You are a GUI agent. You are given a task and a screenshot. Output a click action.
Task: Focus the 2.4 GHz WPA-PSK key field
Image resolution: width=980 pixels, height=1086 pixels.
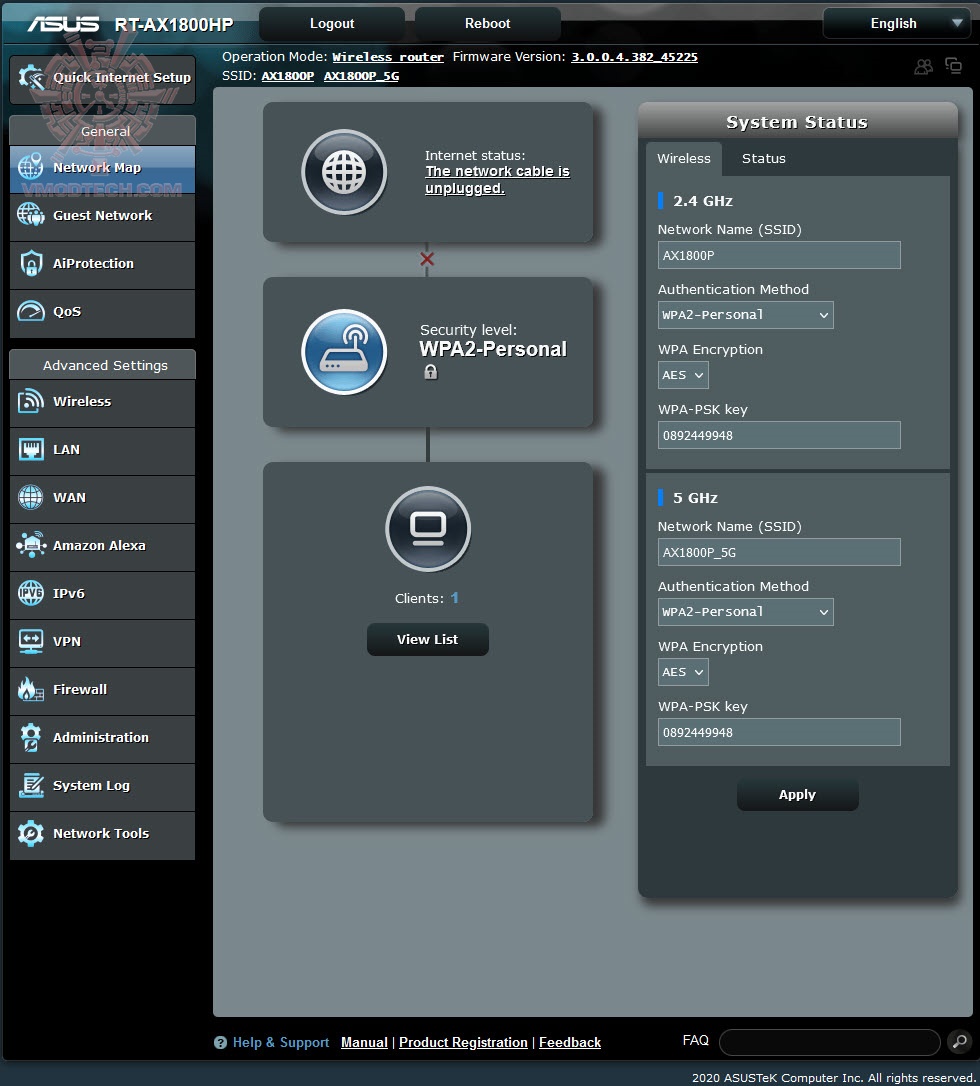click(x=779, y=435)
